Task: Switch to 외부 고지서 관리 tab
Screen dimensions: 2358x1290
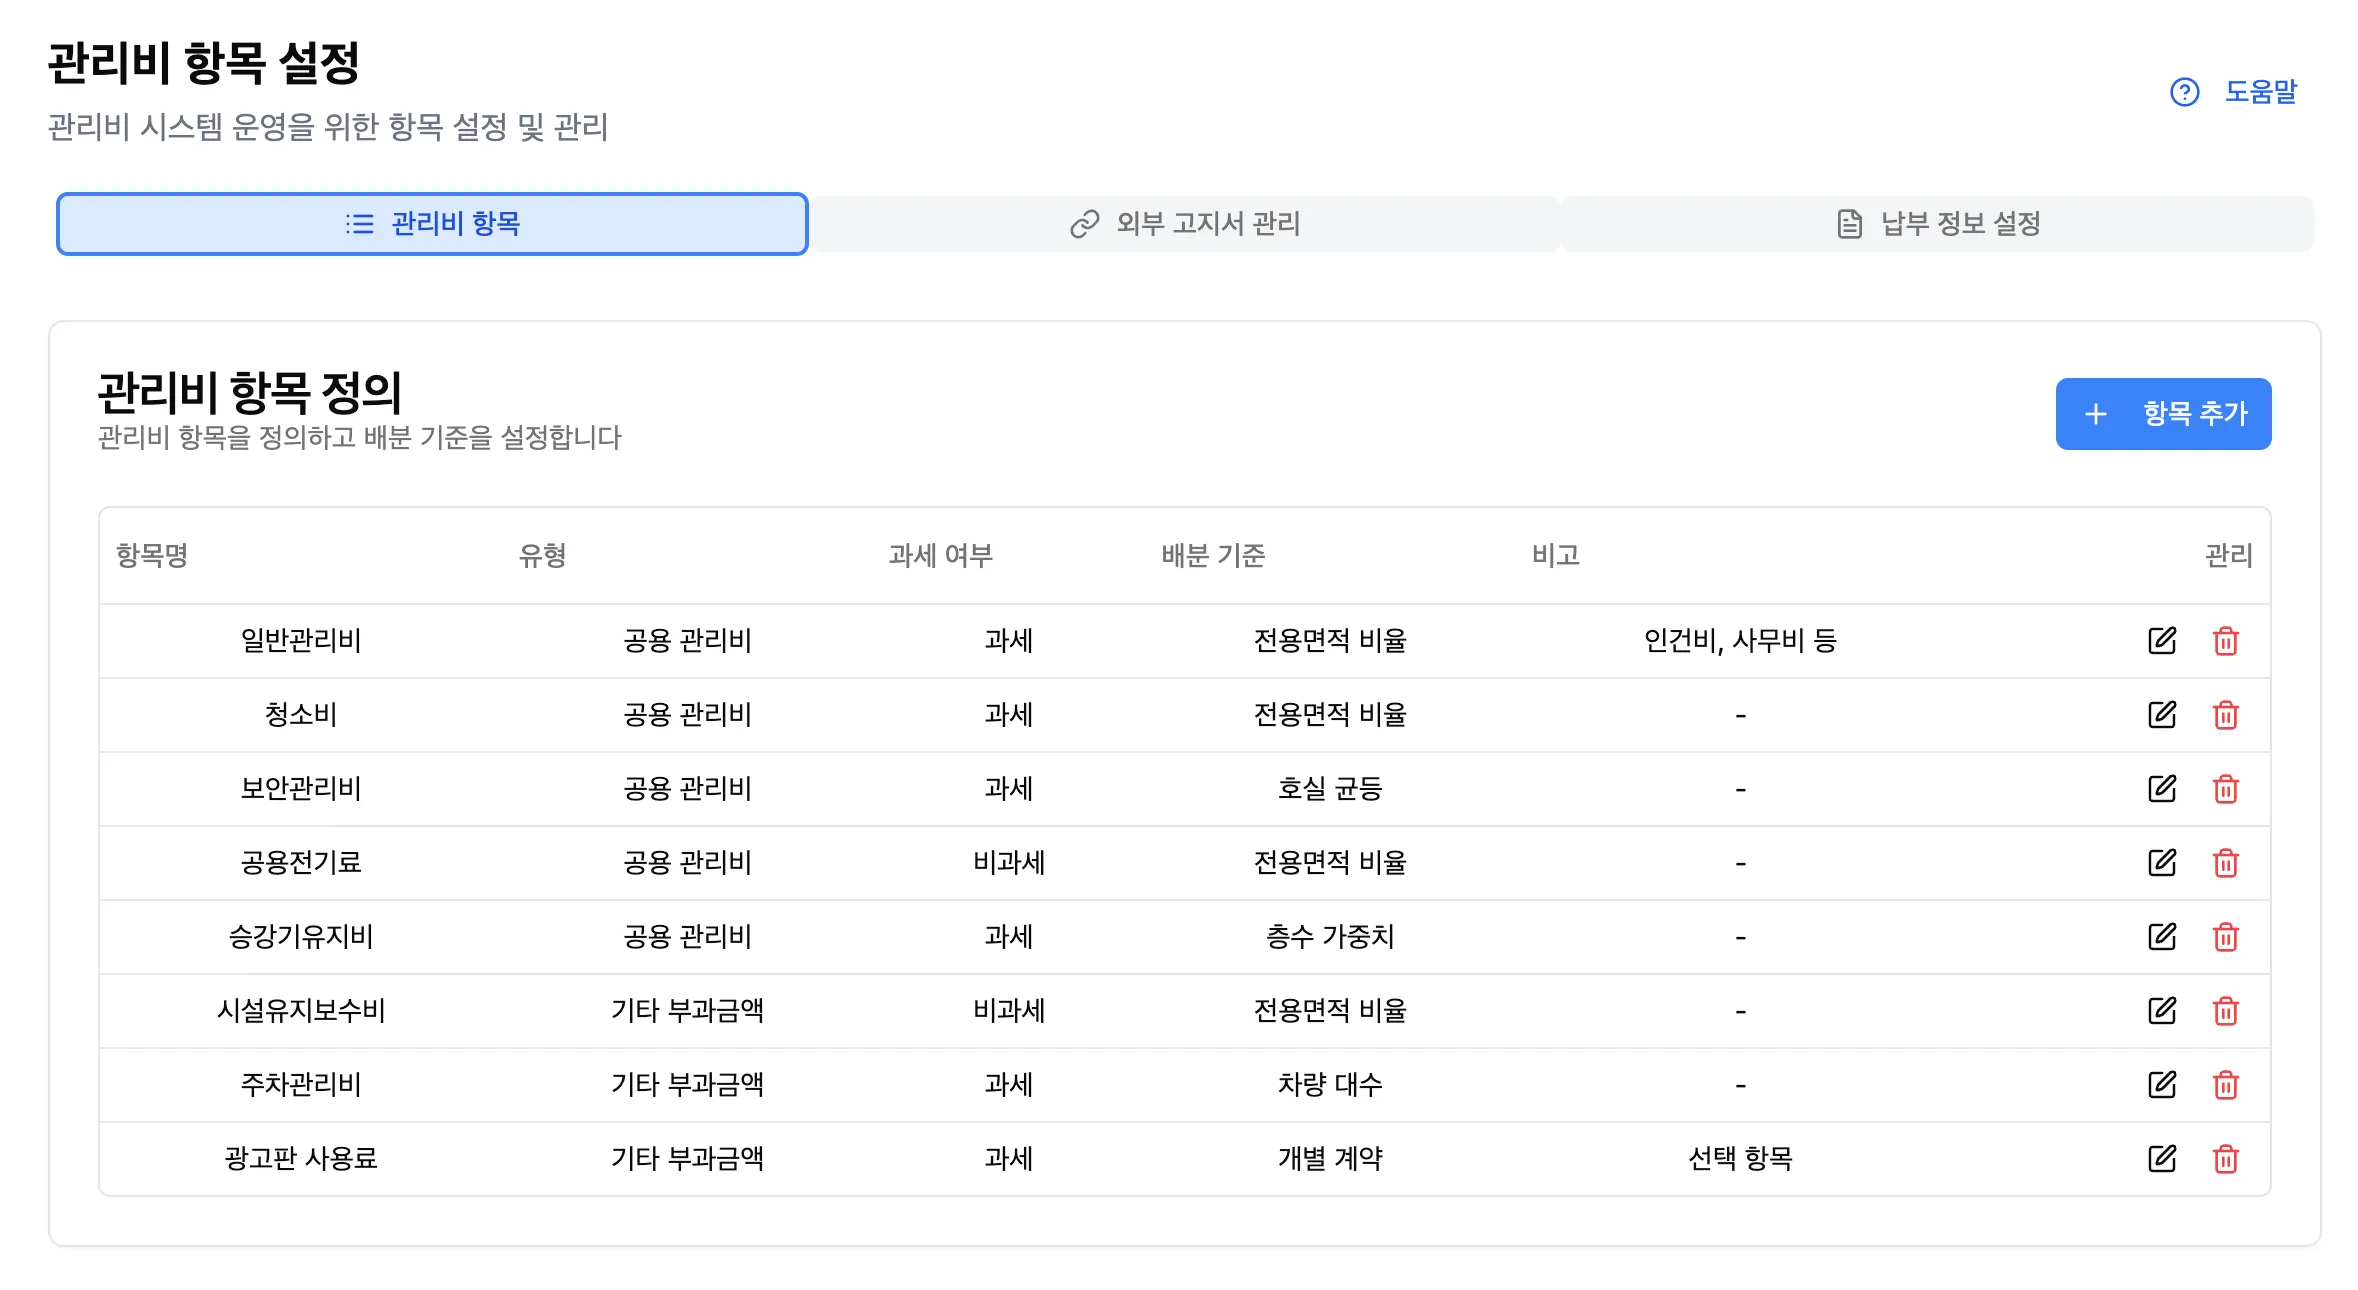Action: click(1185, 224)
